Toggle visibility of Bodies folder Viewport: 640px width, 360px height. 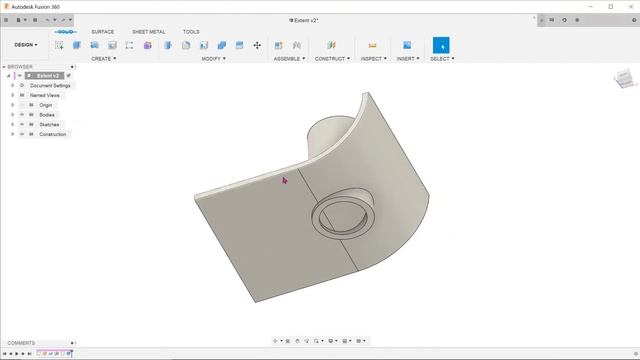pyautogui.click(x=22, y=115)
